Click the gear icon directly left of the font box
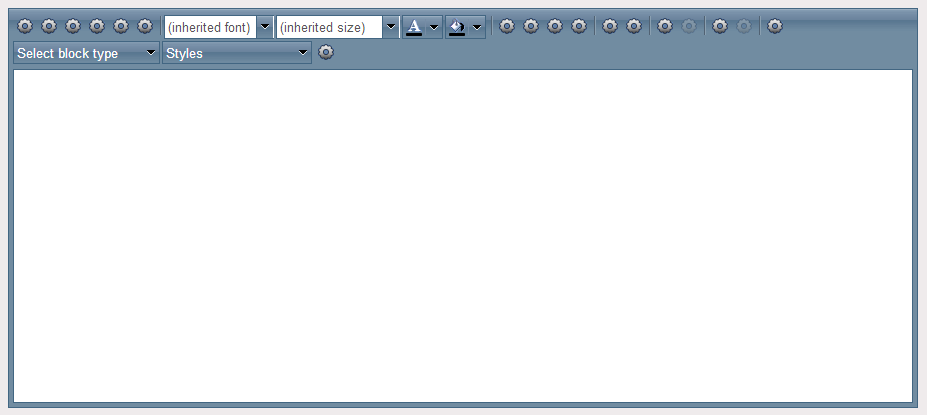This screenshot has width=927, height=415. [x=145, y=26]
